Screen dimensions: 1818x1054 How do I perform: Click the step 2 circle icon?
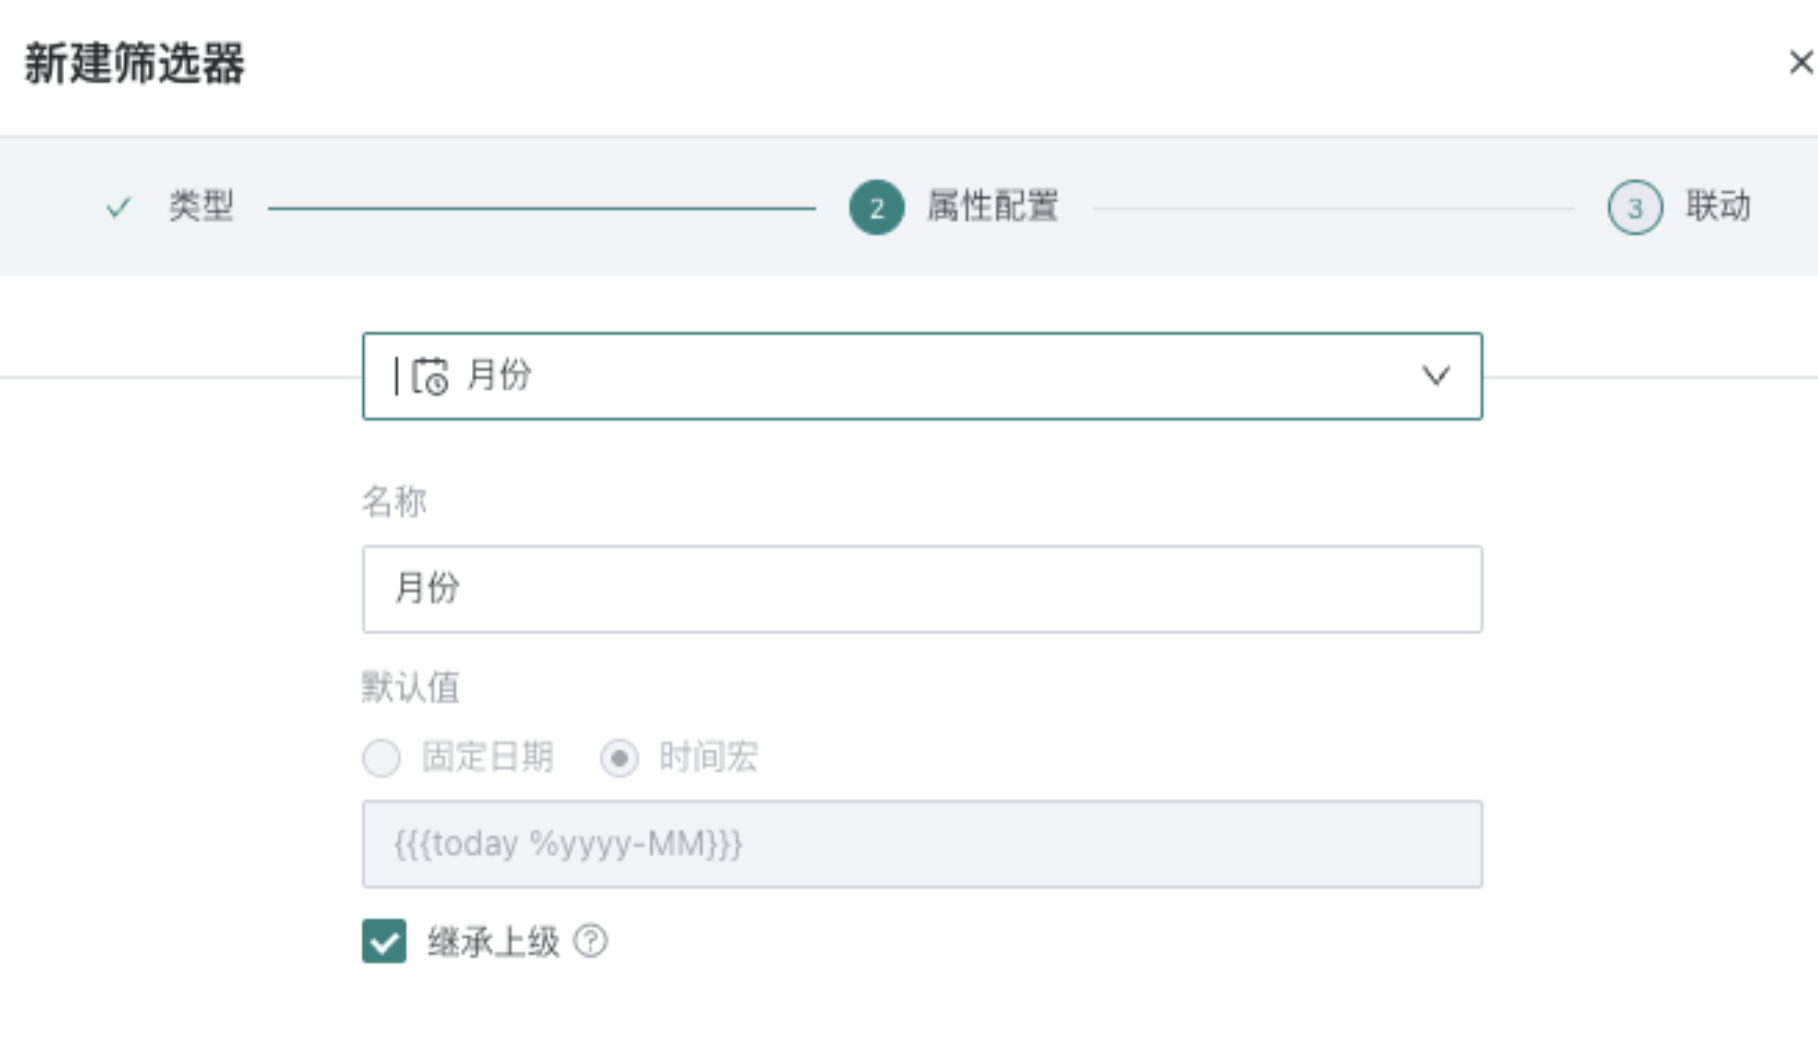[875, 207]
